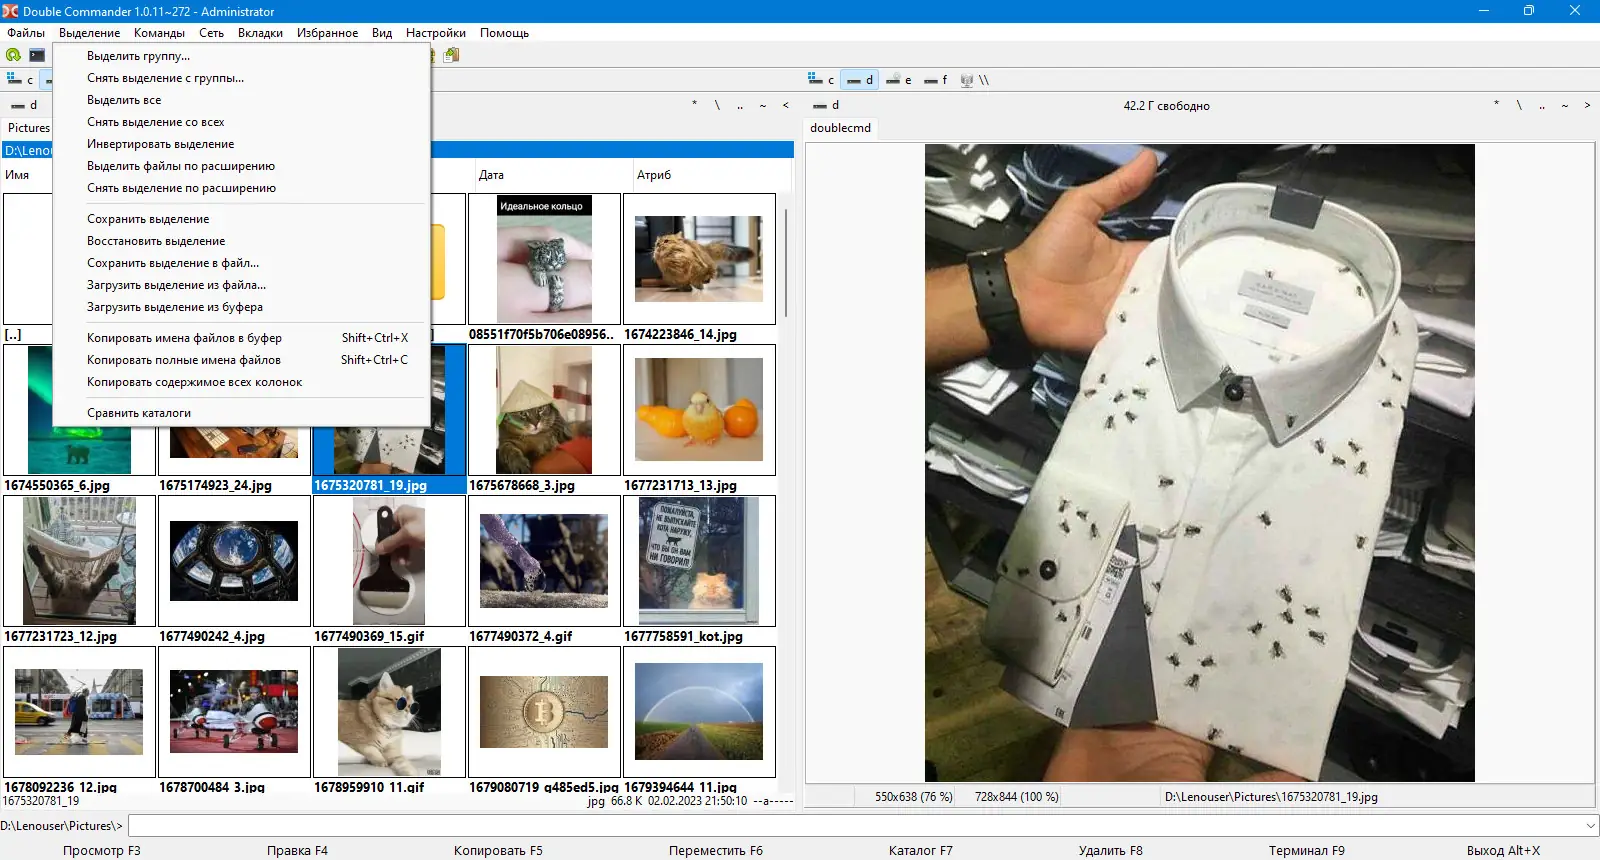This screenshot has height=860, width=1600.
Task: Toggle drive D button in right drive bar
Action: coord(860,80)
